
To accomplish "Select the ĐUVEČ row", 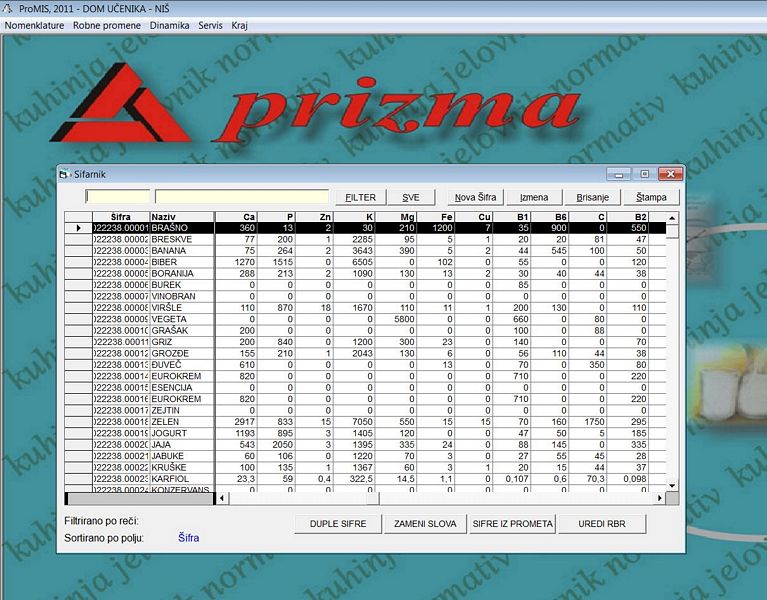I will [x=365, y=365].
